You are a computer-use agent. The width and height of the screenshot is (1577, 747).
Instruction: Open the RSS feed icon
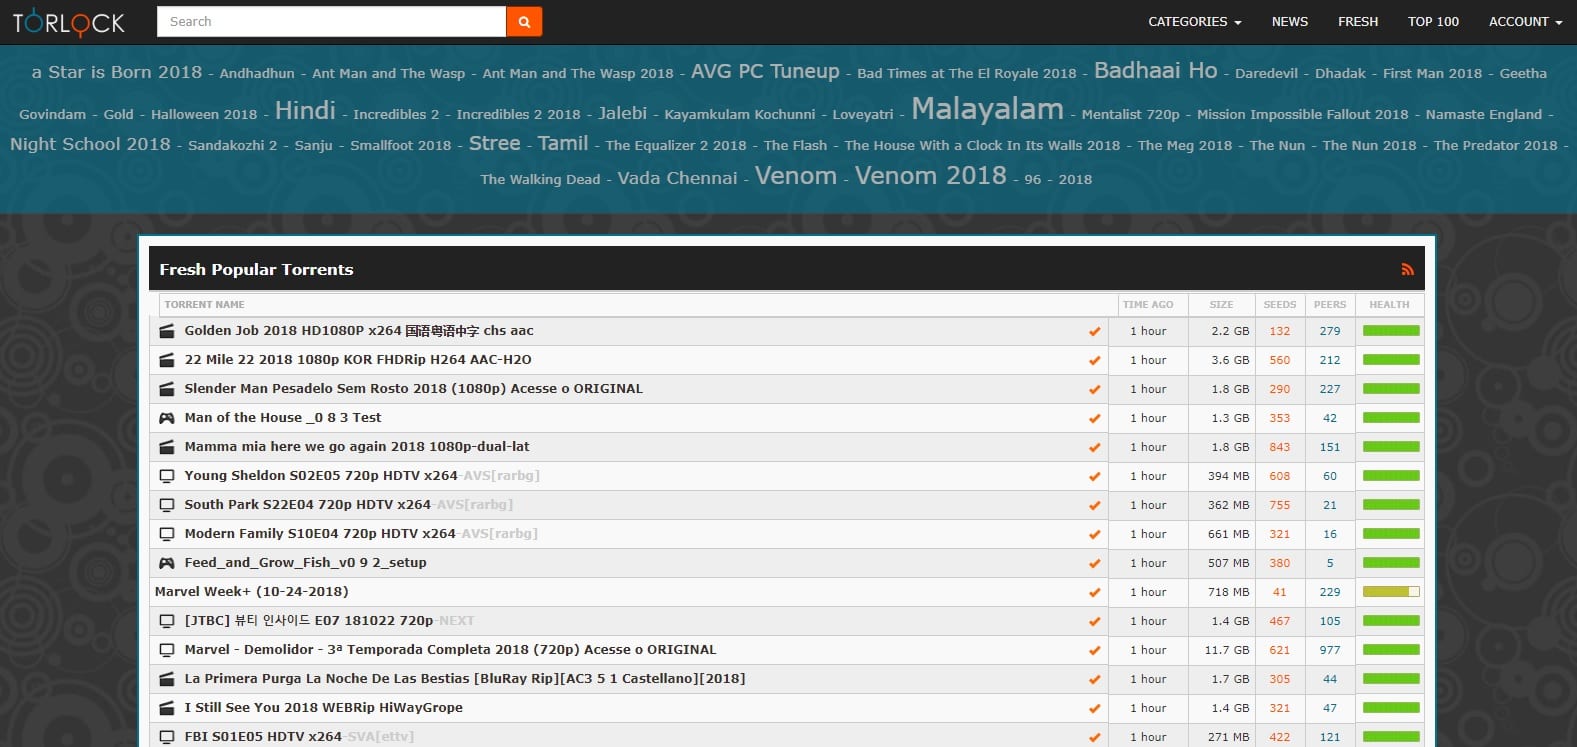coord(1407,269)
